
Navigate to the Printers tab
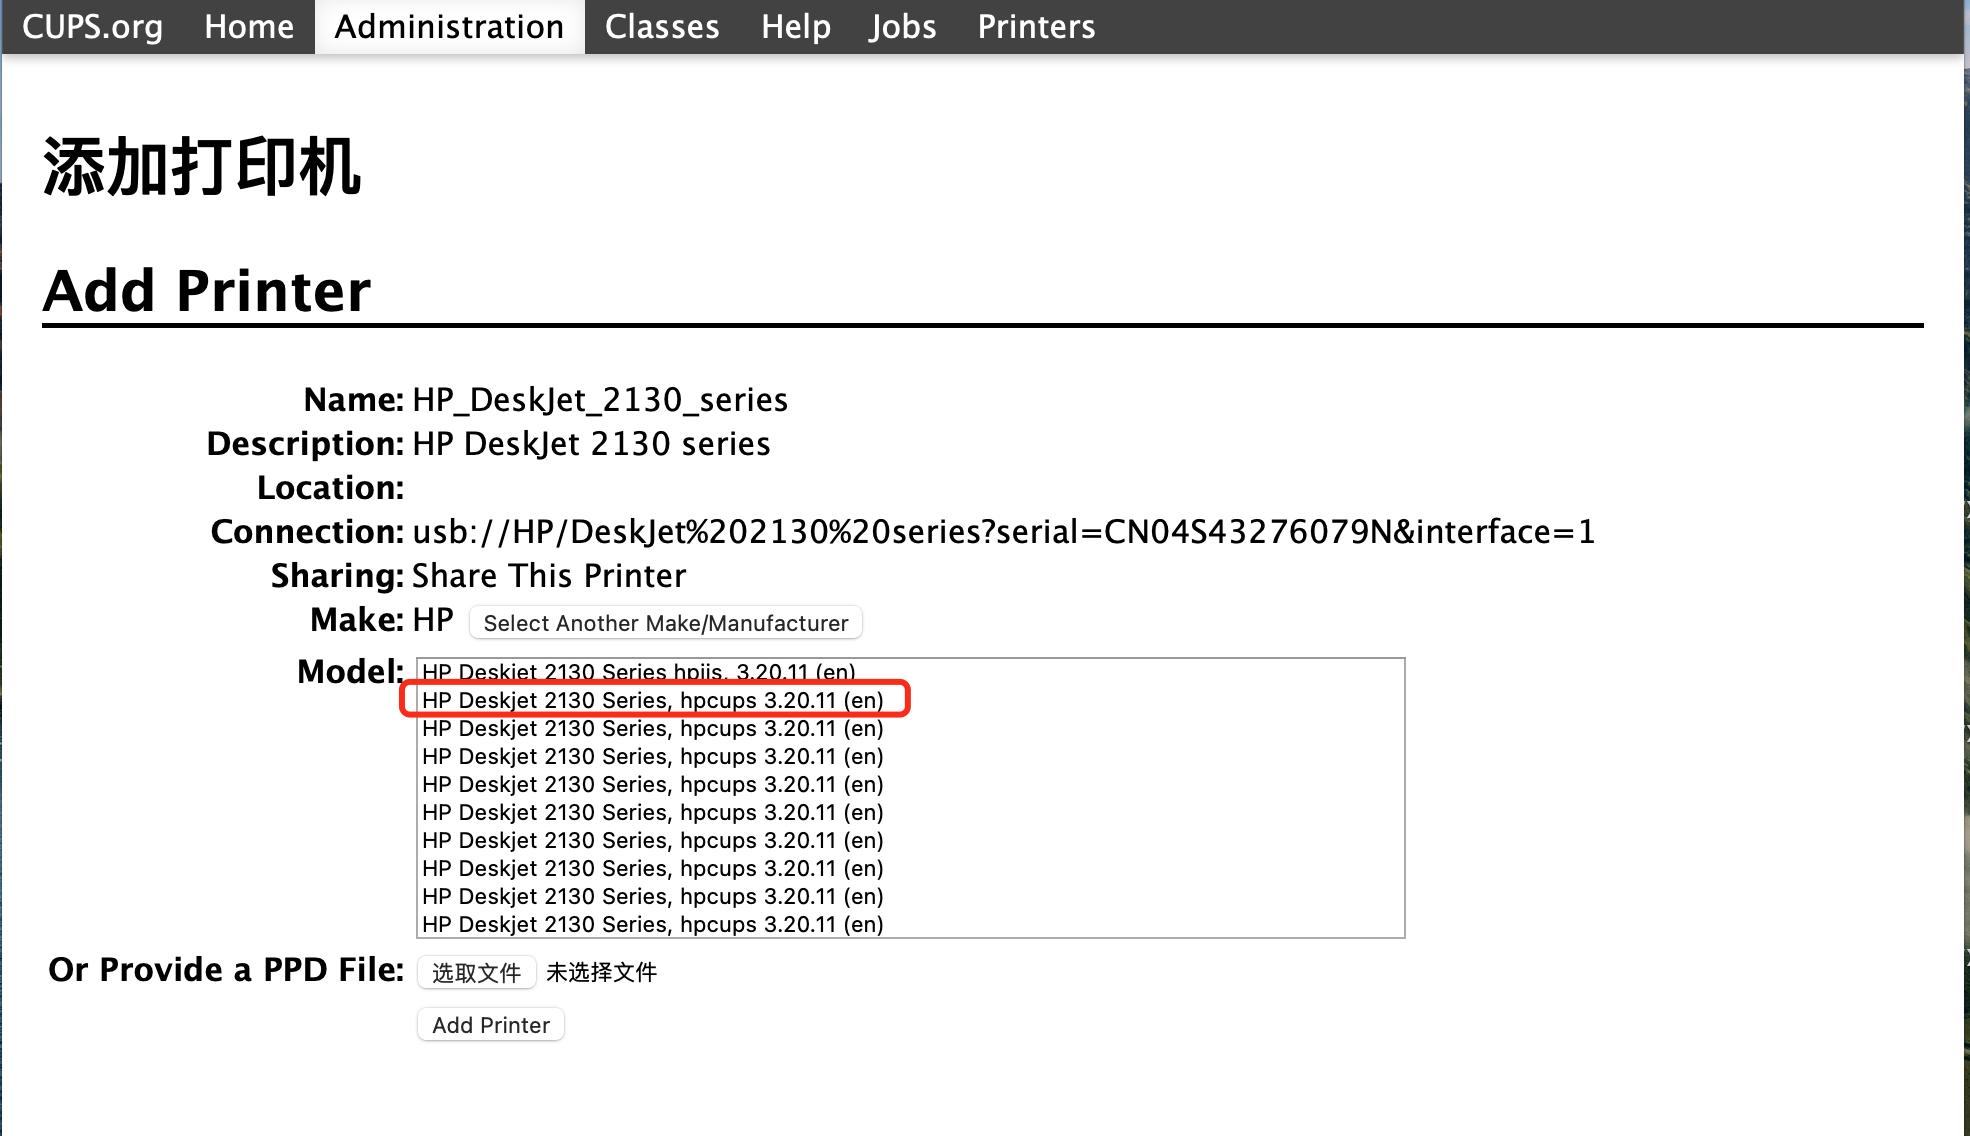(1036, 27)
